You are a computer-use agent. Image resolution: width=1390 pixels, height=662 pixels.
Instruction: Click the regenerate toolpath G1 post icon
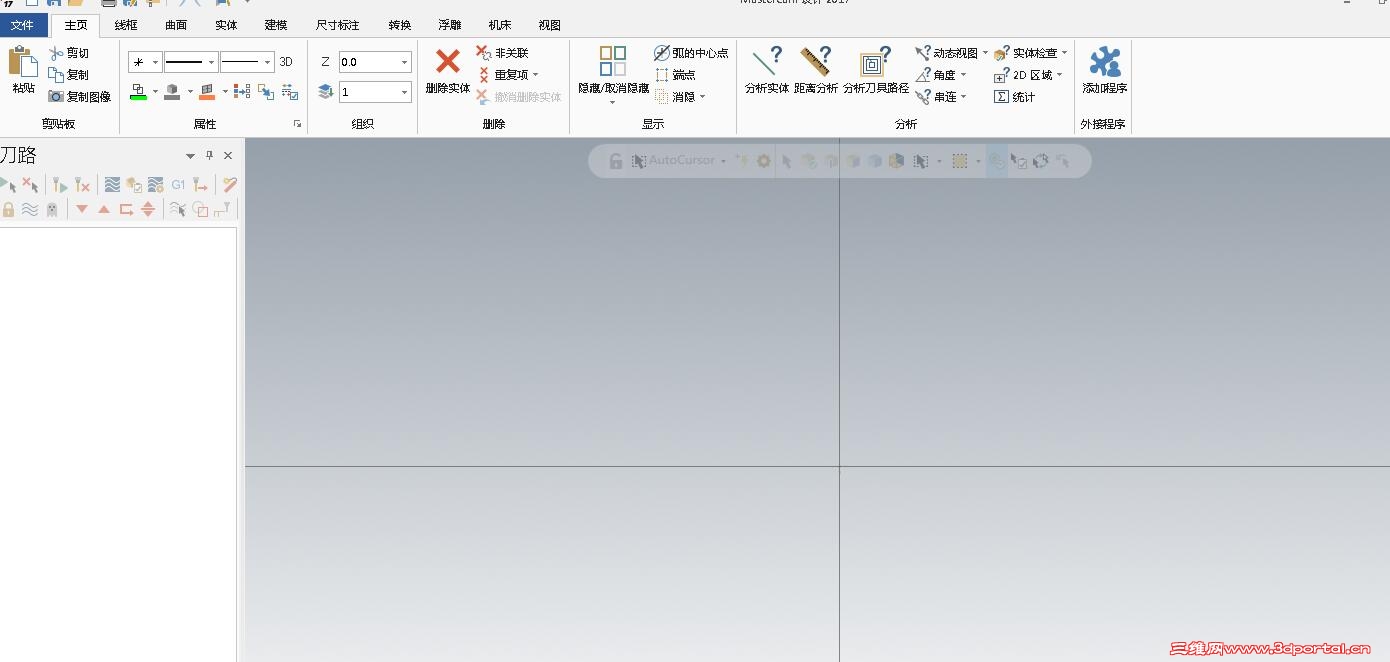point(178,185)
